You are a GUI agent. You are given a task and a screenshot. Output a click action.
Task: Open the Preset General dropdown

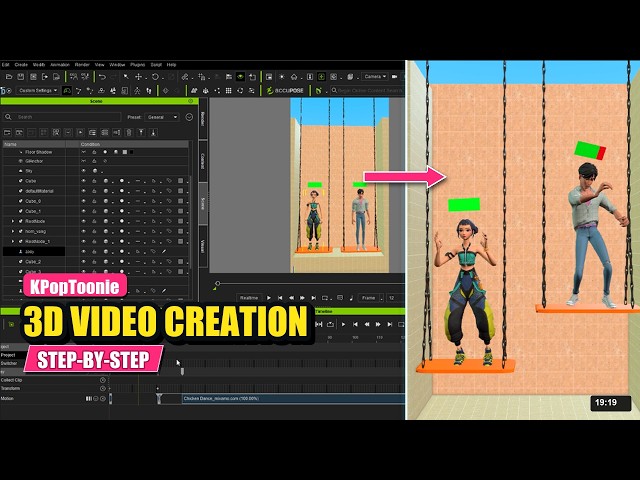[x=162, y=117]
